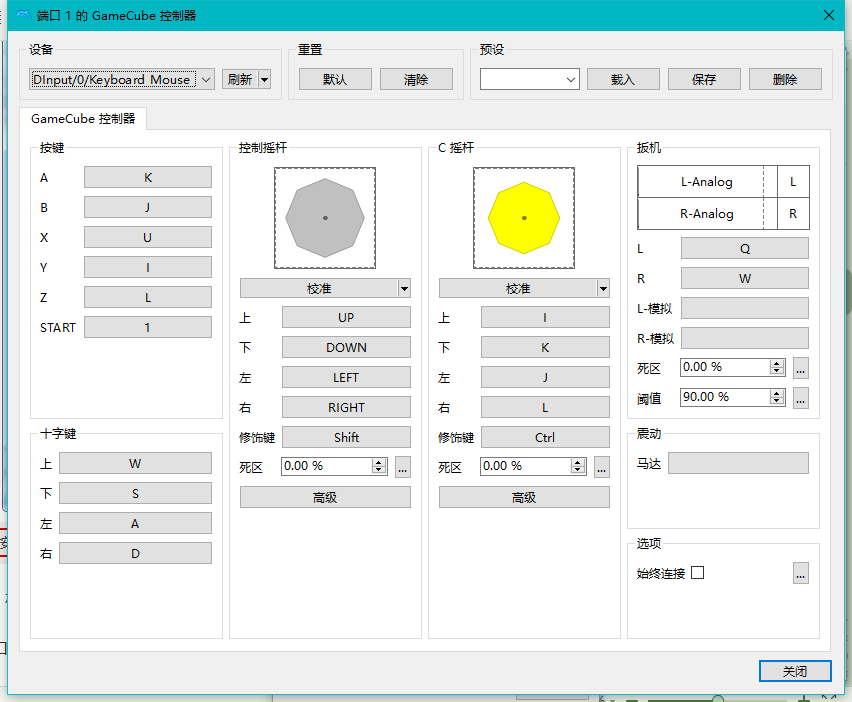This screenshot has height=702, width=852.
Task: Rebind C stick modifier mapped to Ctrl
Action: pyautogui.click(x=545, y=437)
